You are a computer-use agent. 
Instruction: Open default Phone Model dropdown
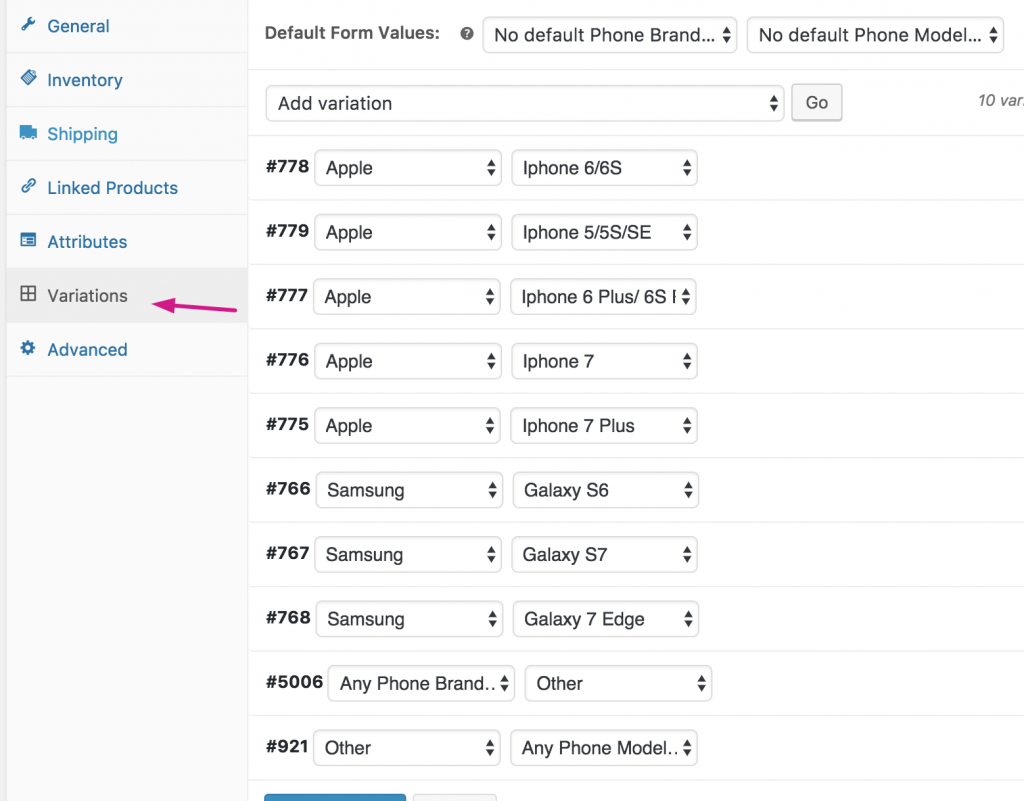tap(874, 35)
